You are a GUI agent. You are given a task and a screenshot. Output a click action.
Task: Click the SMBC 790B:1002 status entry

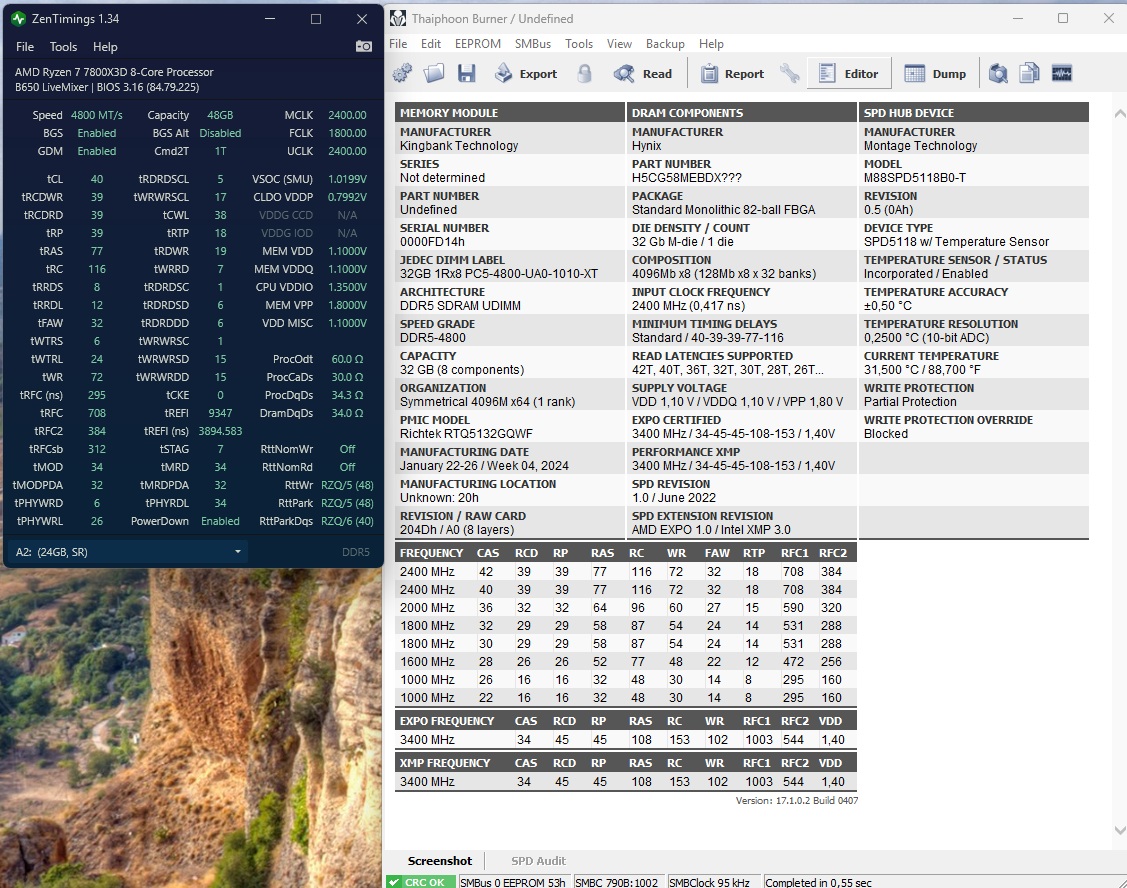click(x=616, y=882)
